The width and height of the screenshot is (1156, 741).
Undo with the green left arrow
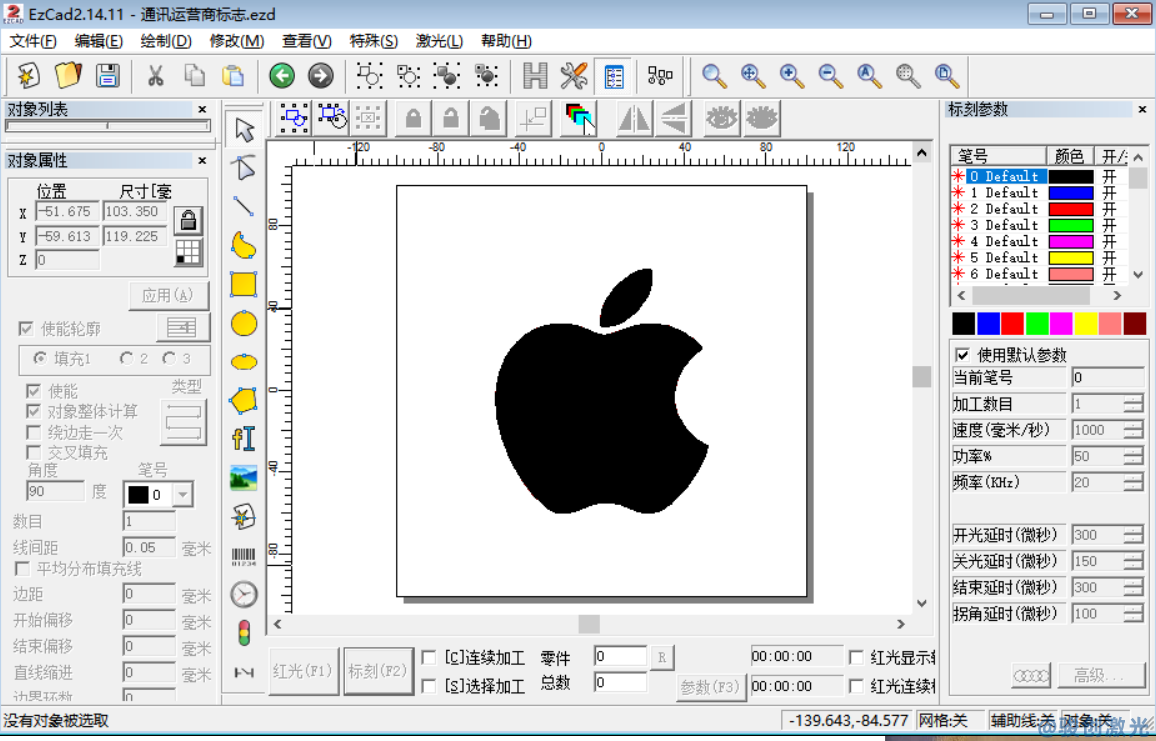[x=282, y=75]
